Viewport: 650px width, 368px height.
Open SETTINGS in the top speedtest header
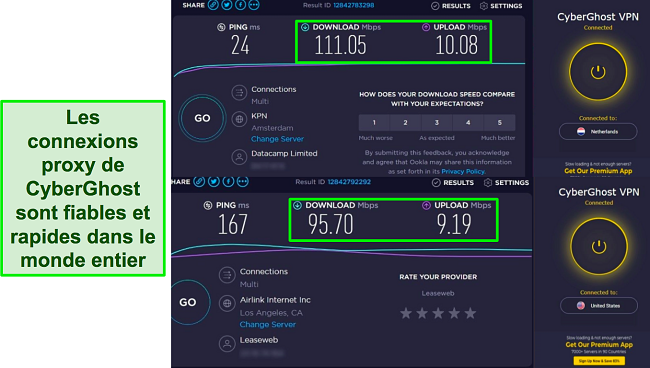[x=501, y=6]
